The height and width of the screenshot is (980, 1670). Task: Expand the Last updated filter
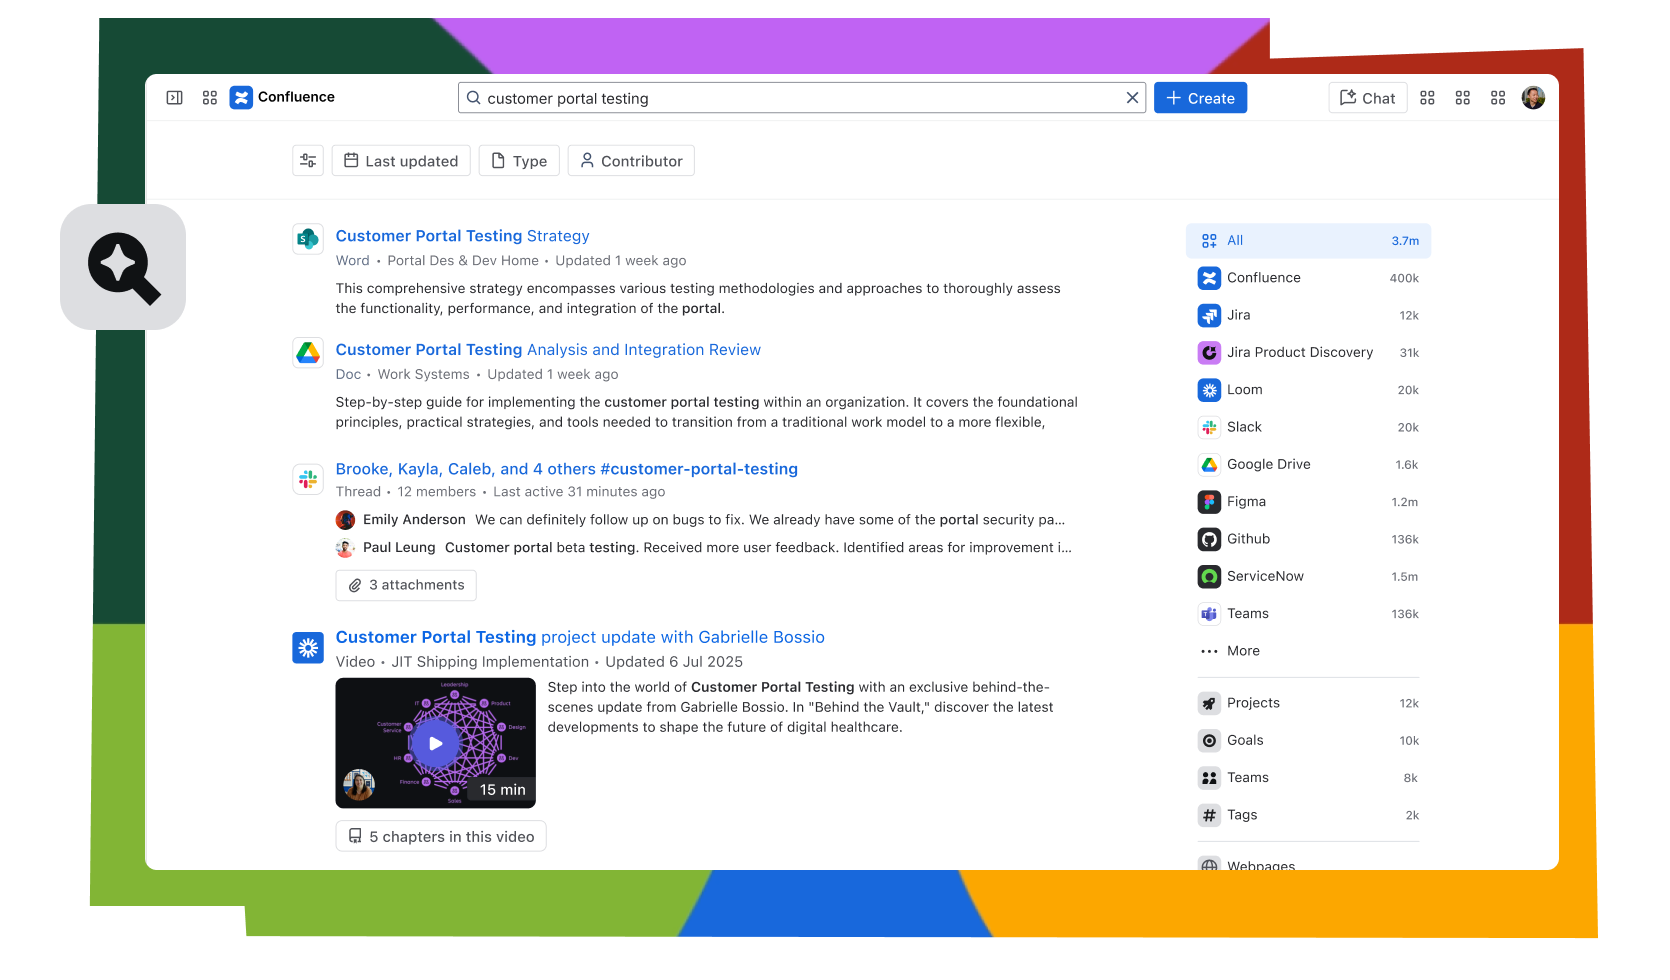tap(401, 161)
